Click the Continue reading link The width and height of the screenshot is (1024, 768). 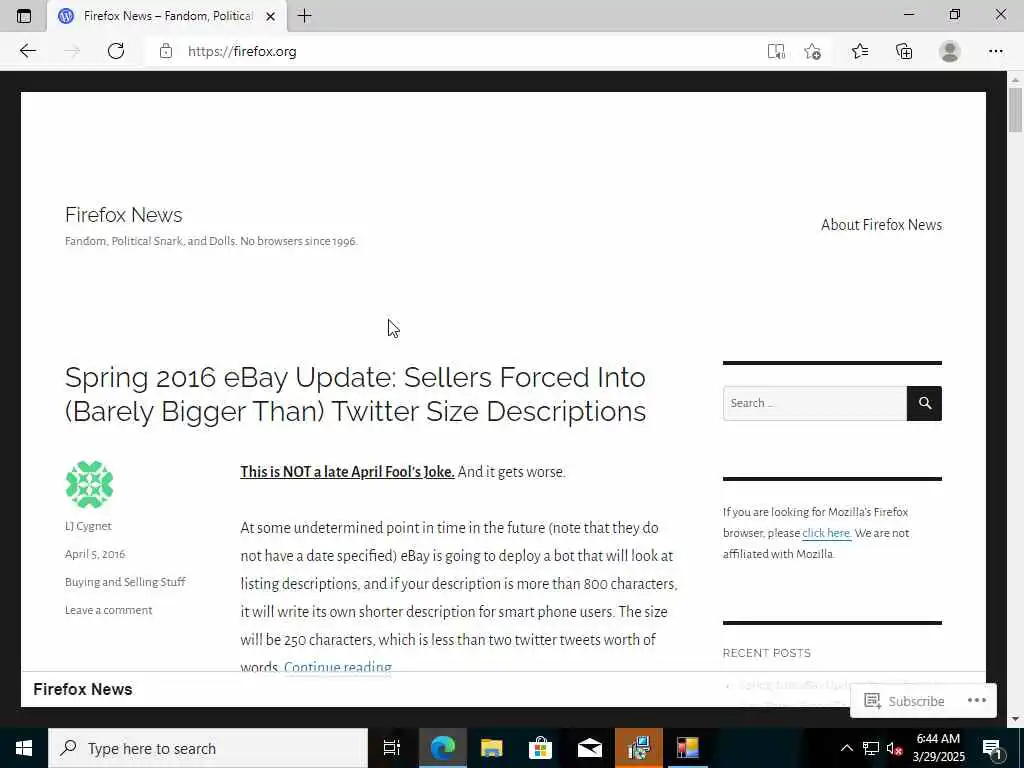tap(338, 667)
